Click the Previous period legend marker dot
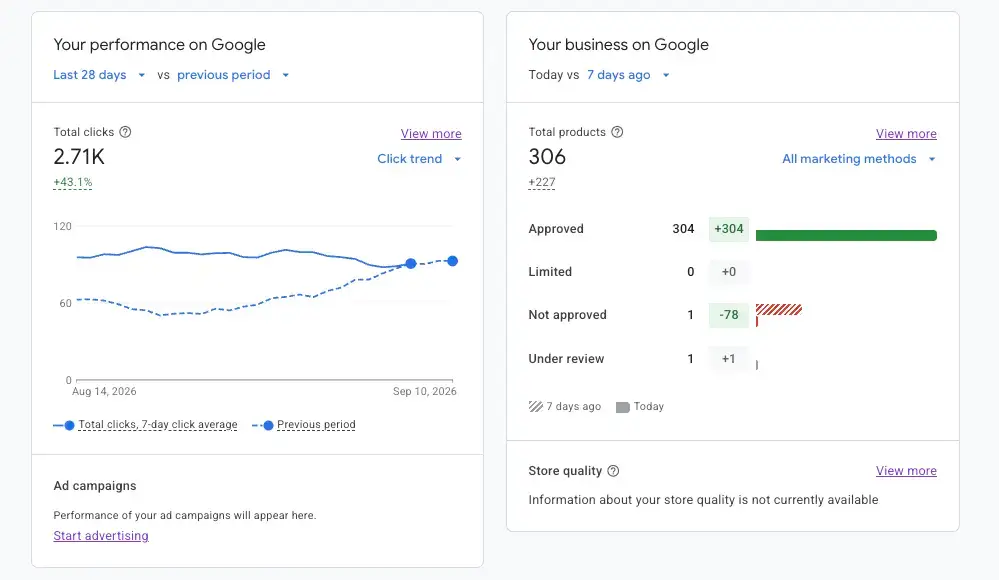 (268, 425)
